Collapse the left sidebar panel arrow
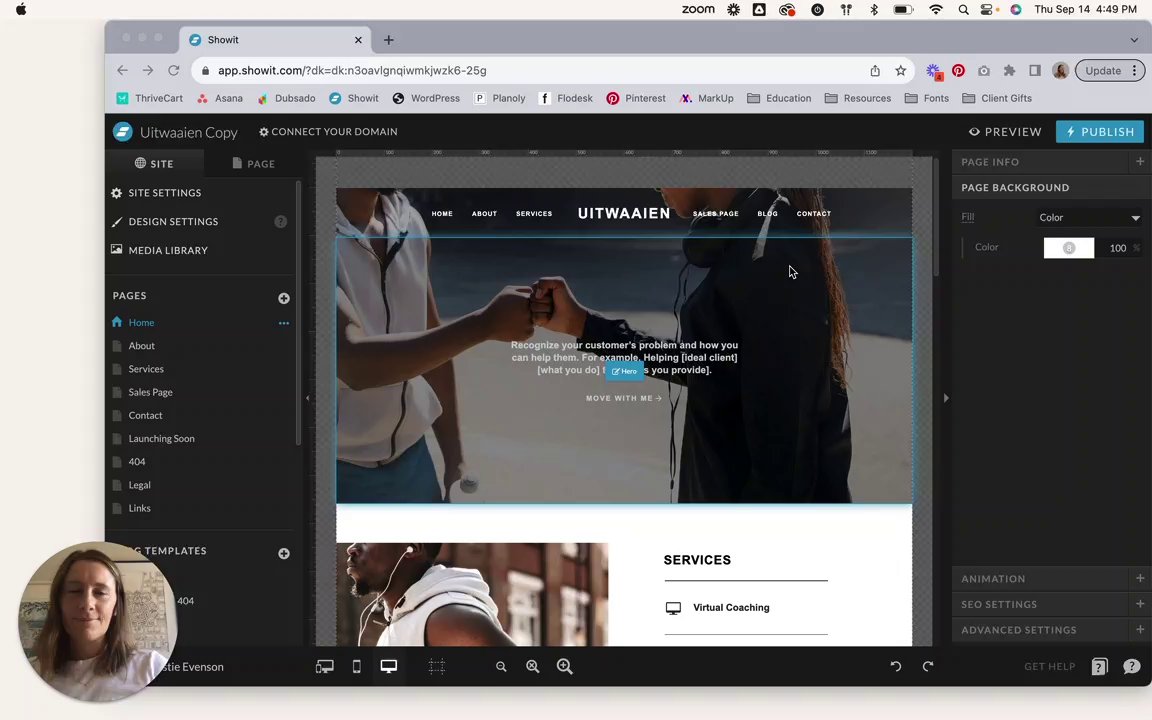The height and width of the screenshot is (720, 1152). click(307, 398)
